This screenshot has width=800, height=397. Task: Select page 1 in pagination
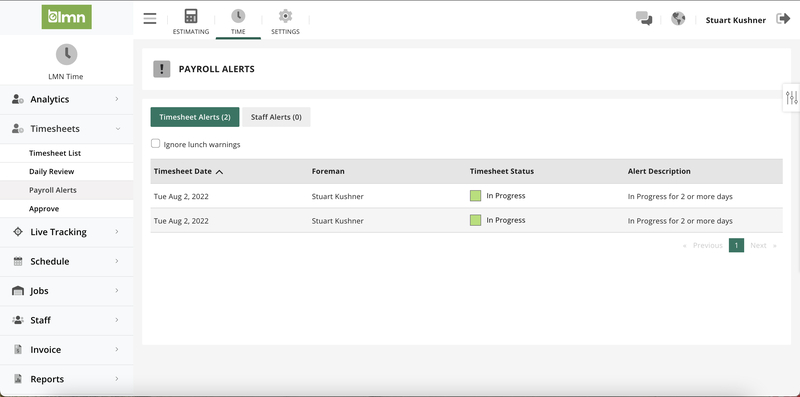(736, 245)
